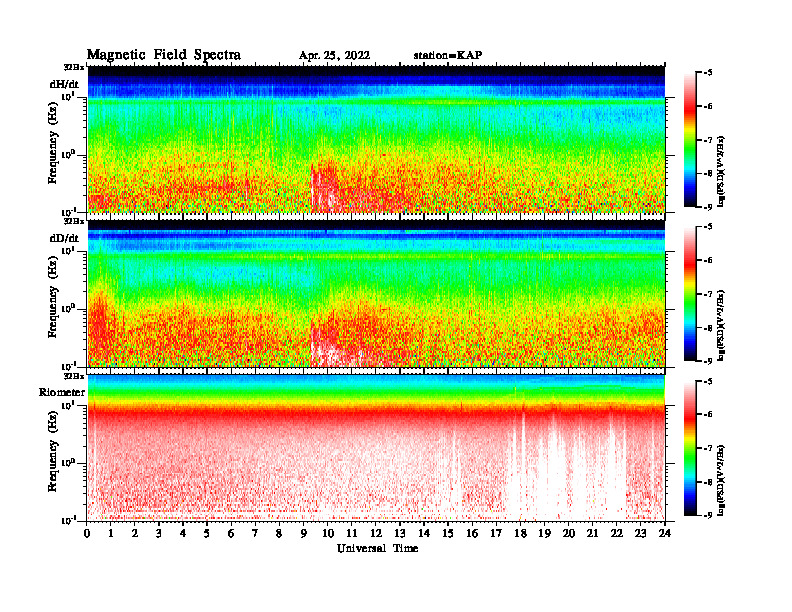
Task: Click hour tick label "12" on time axis
Action: tap(376, 533)
